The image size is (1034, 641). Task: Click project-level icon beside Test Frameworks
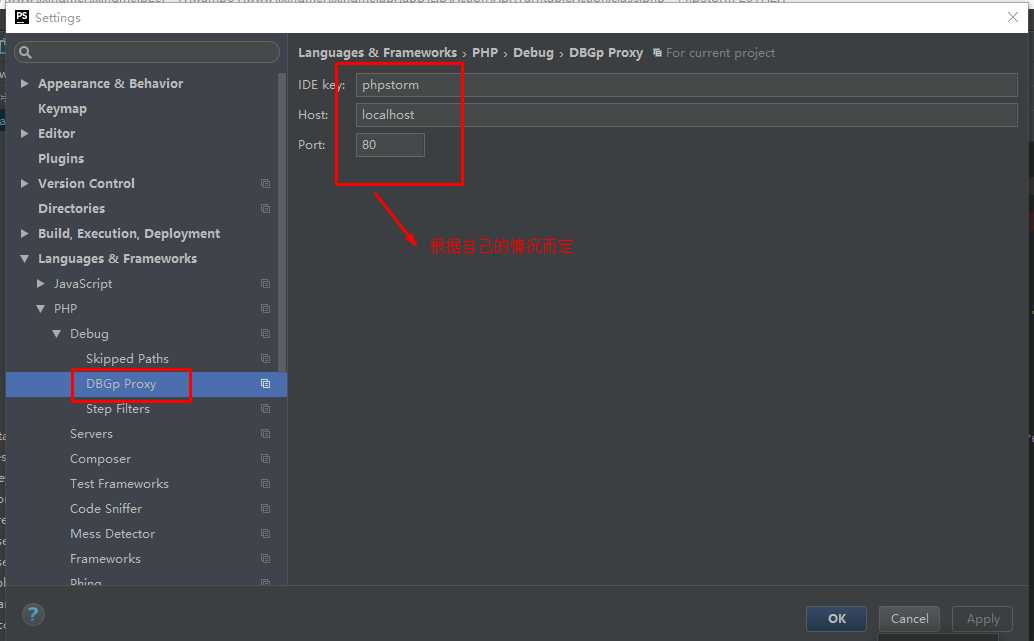pyautogui.click(x=265, y=484)
